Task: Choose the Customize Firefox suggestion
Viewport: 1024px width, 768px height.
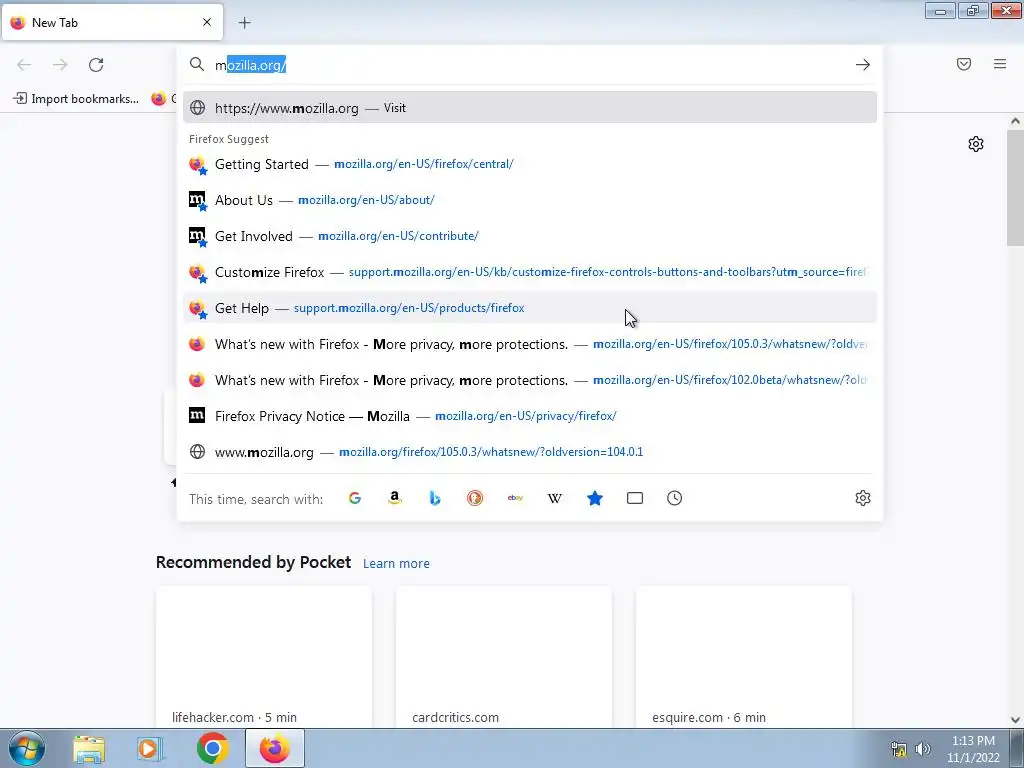Action: tap(530, 272)
